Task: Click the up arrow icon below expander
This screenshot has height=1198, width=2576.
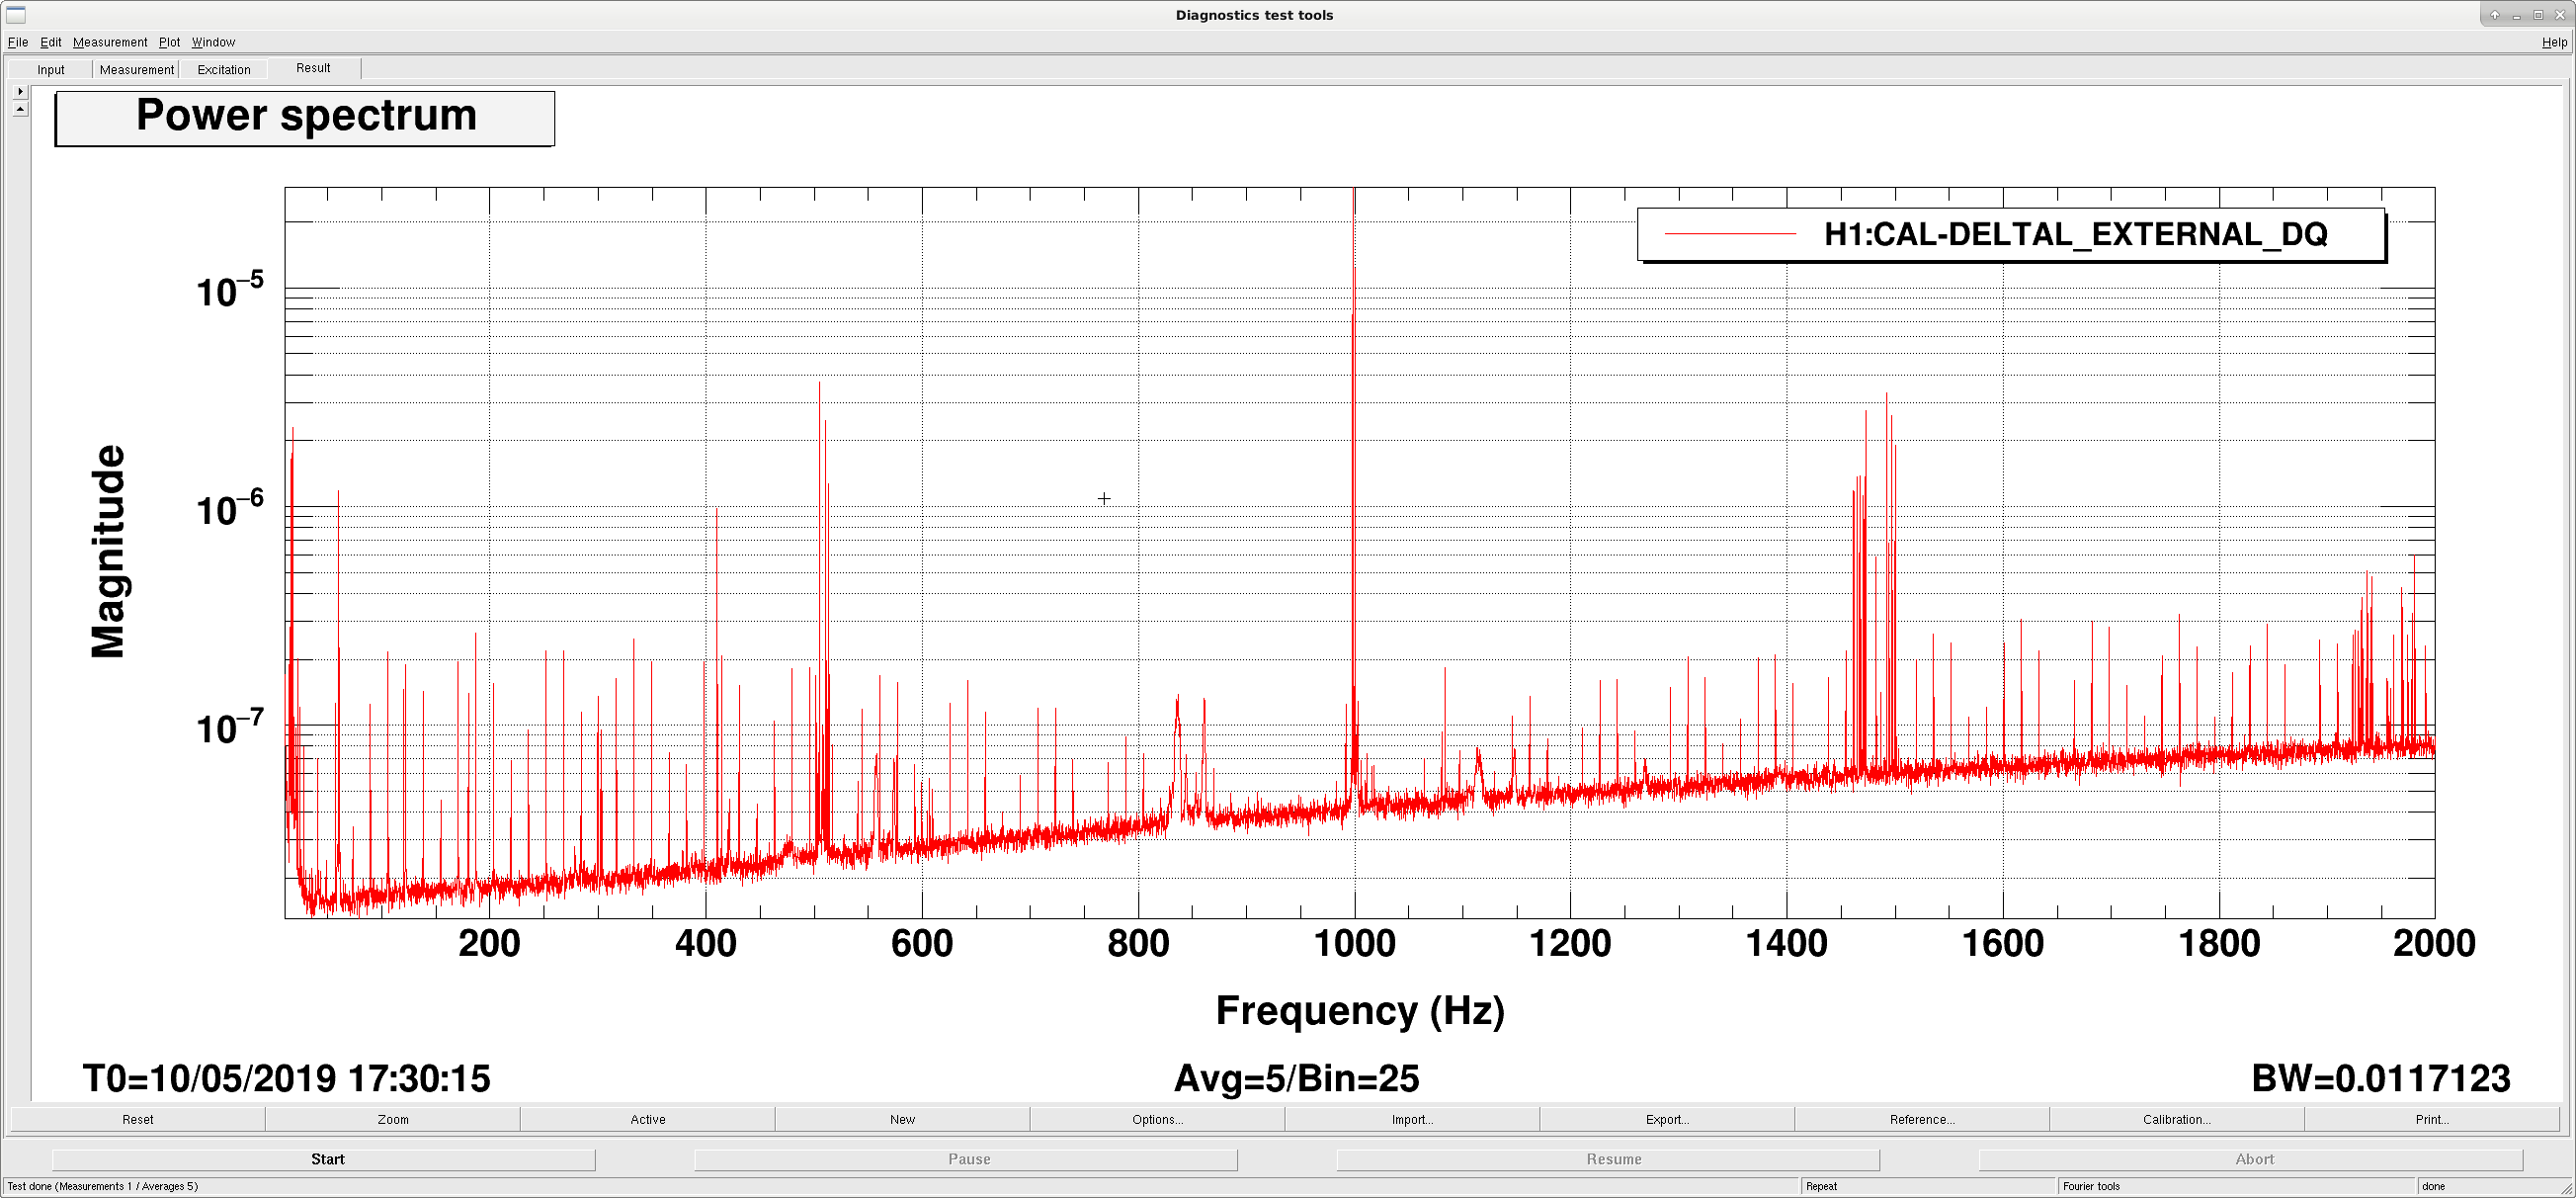Action: (20, 109)
